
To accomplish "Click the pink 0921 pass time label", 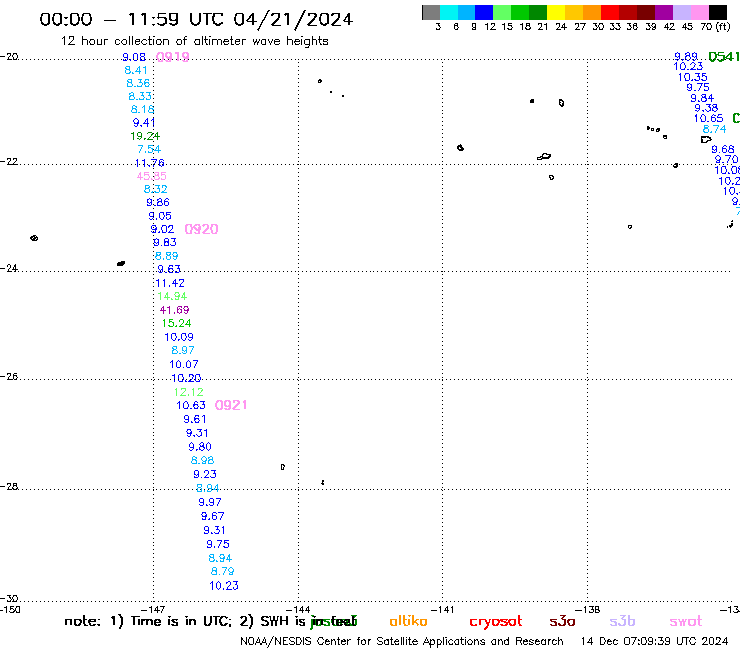I will click(231, 405).
